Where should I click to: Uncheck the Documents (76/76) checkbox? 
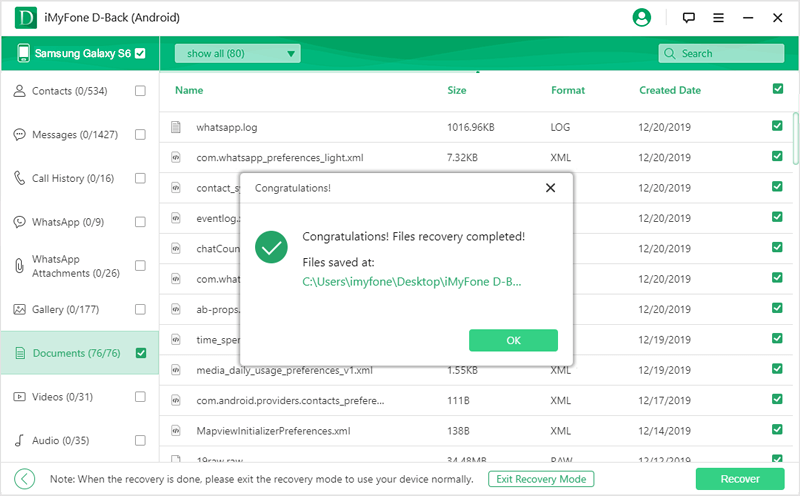(141, 353)
